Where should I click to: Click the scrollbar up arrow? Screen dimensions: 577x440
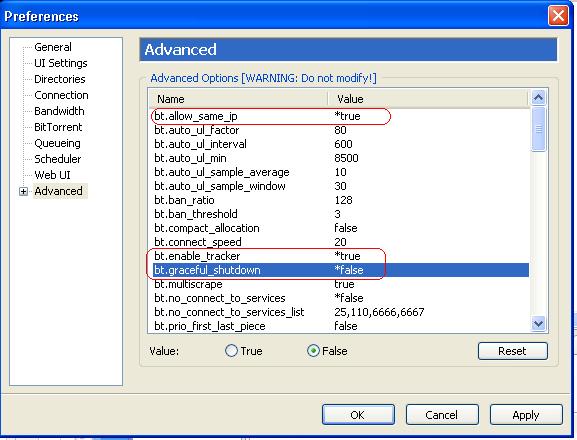coord(538,97)
